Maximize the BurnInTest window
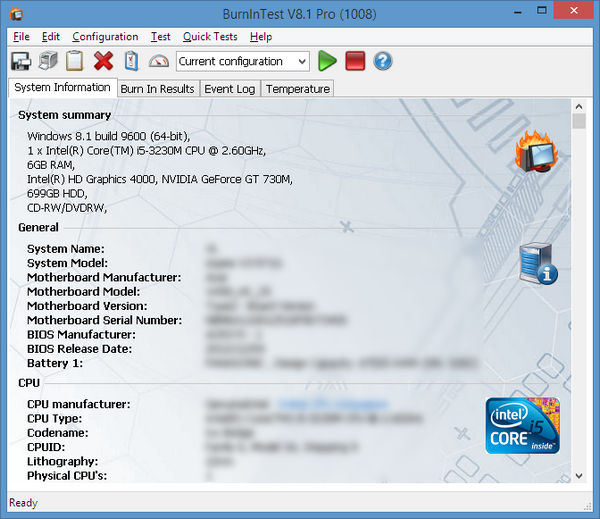Viewport: 600px width, 519px height. pos(541,11)
